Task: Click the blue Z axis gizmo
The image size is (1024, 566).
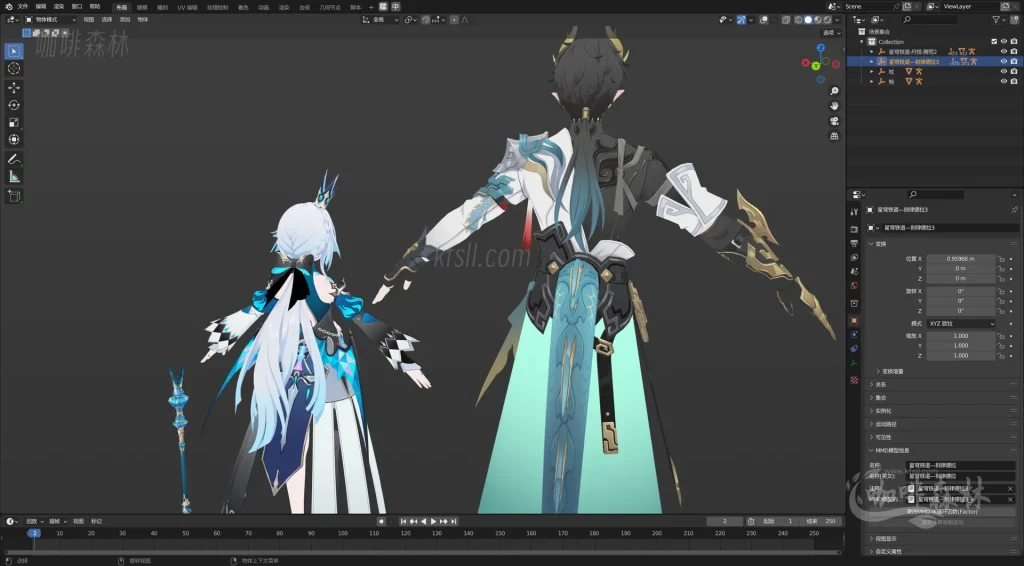Action: click(x=821, y=48)
